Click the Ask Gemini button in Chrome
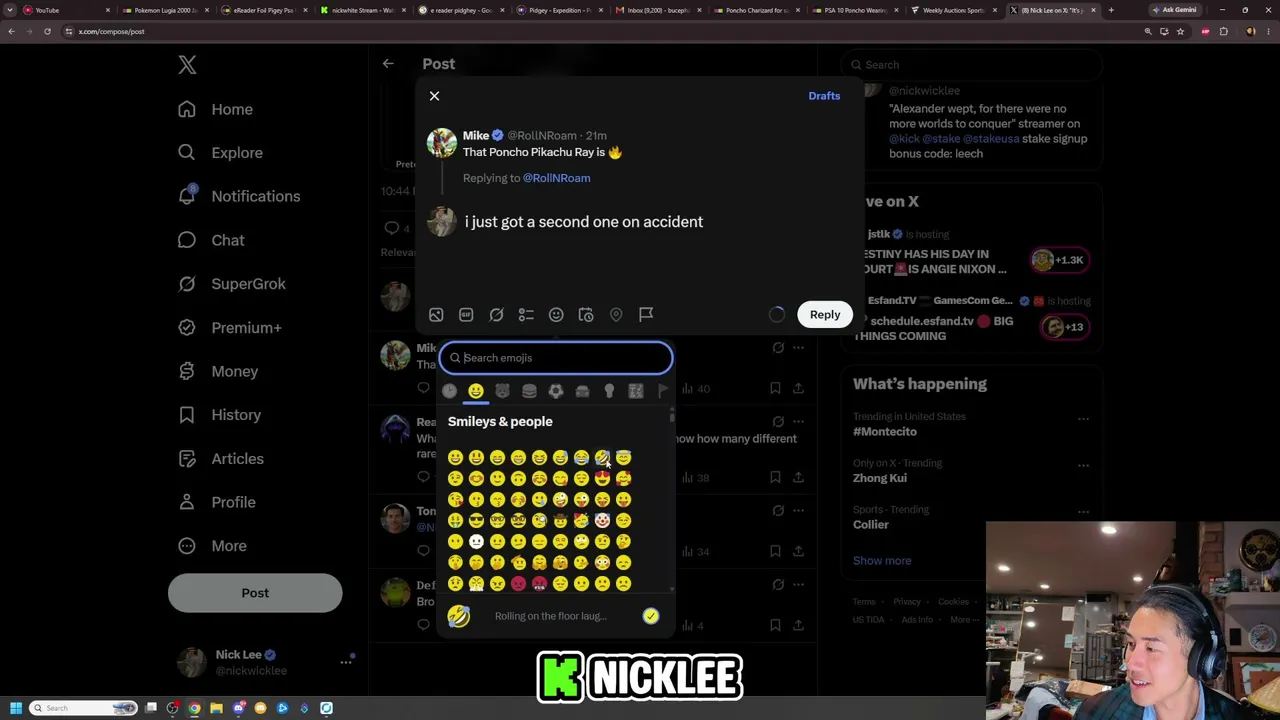The image size is (1280, 720). (1174, 10)
